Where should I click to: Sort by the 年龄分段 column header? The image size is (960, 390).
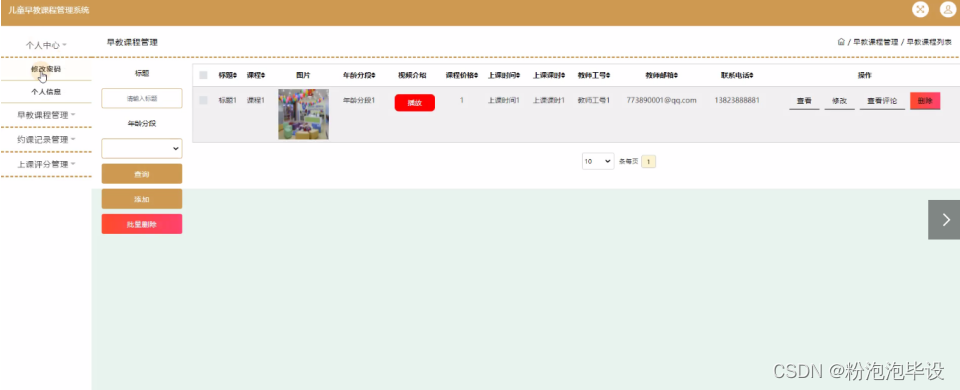359,75
